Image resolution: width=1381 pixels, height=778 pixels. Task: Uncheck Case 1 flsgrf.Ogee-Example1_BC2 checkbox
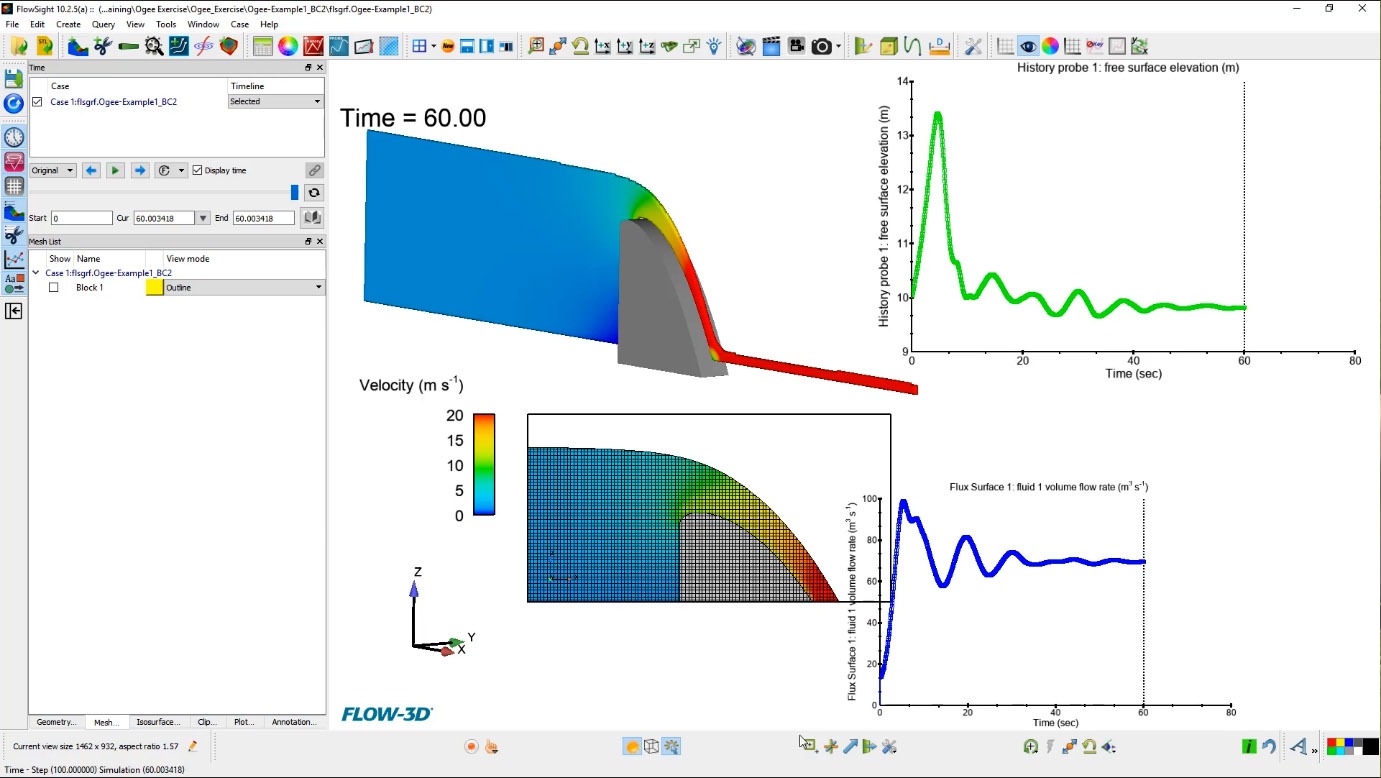click(x=38, y=102)
